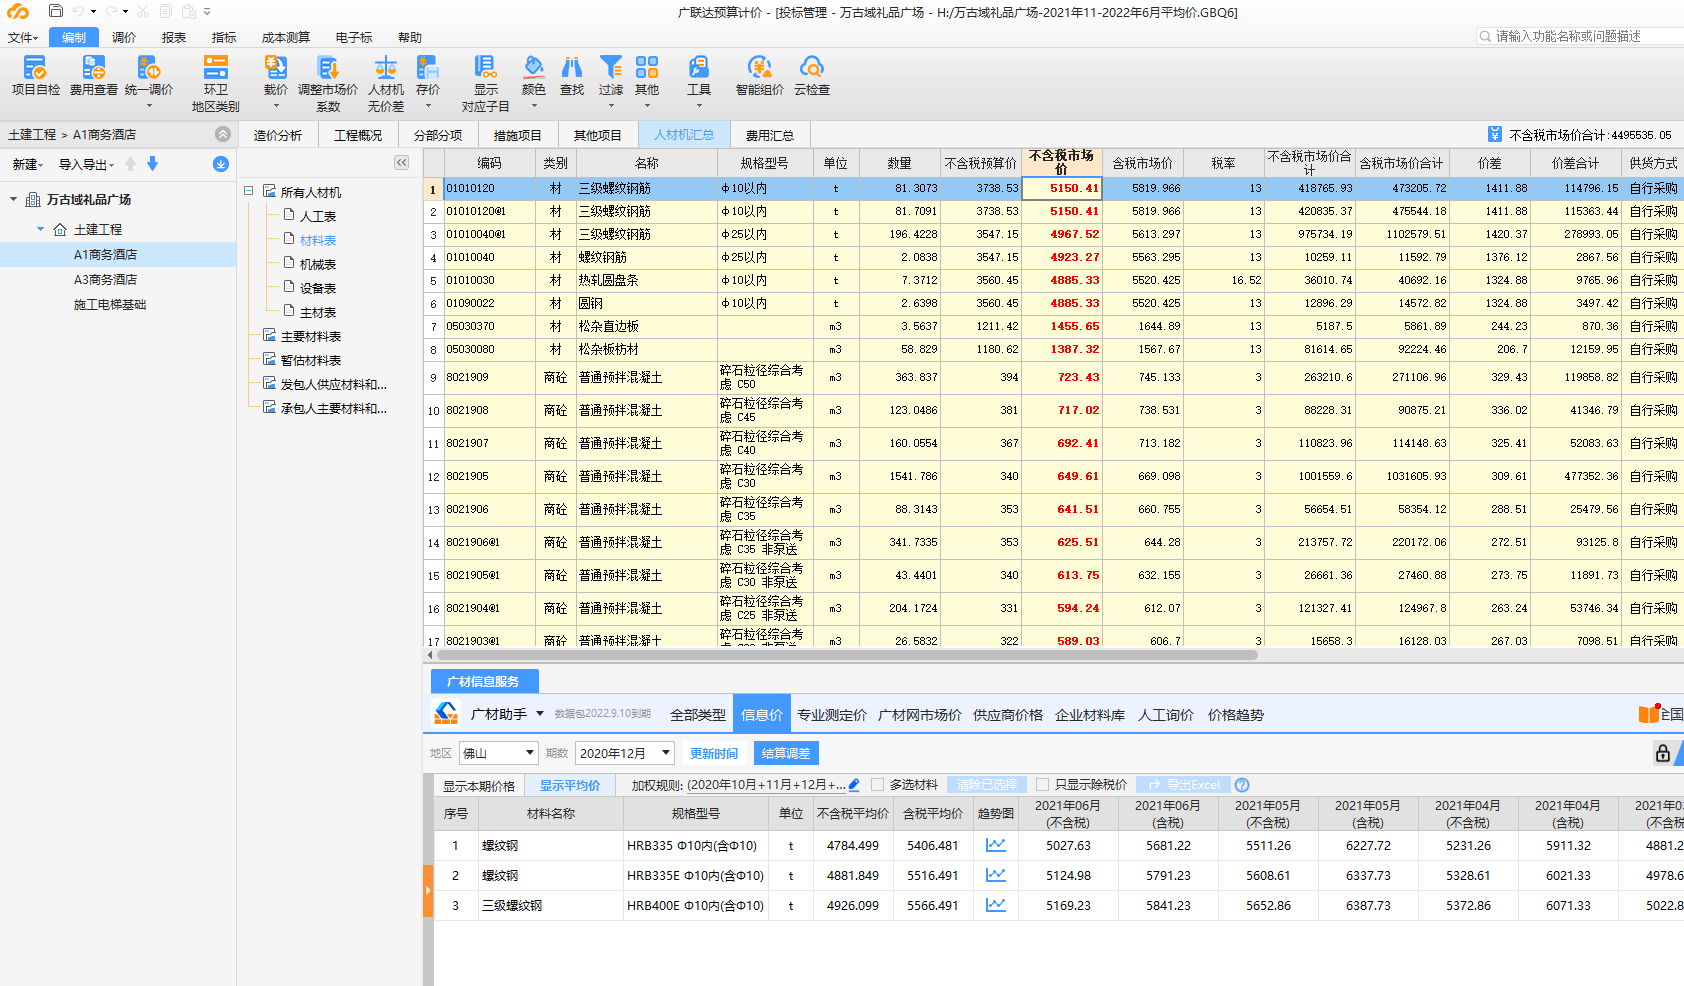
Task: Click the help question icon beside 导出Excel
Action: coord(1242,785)
